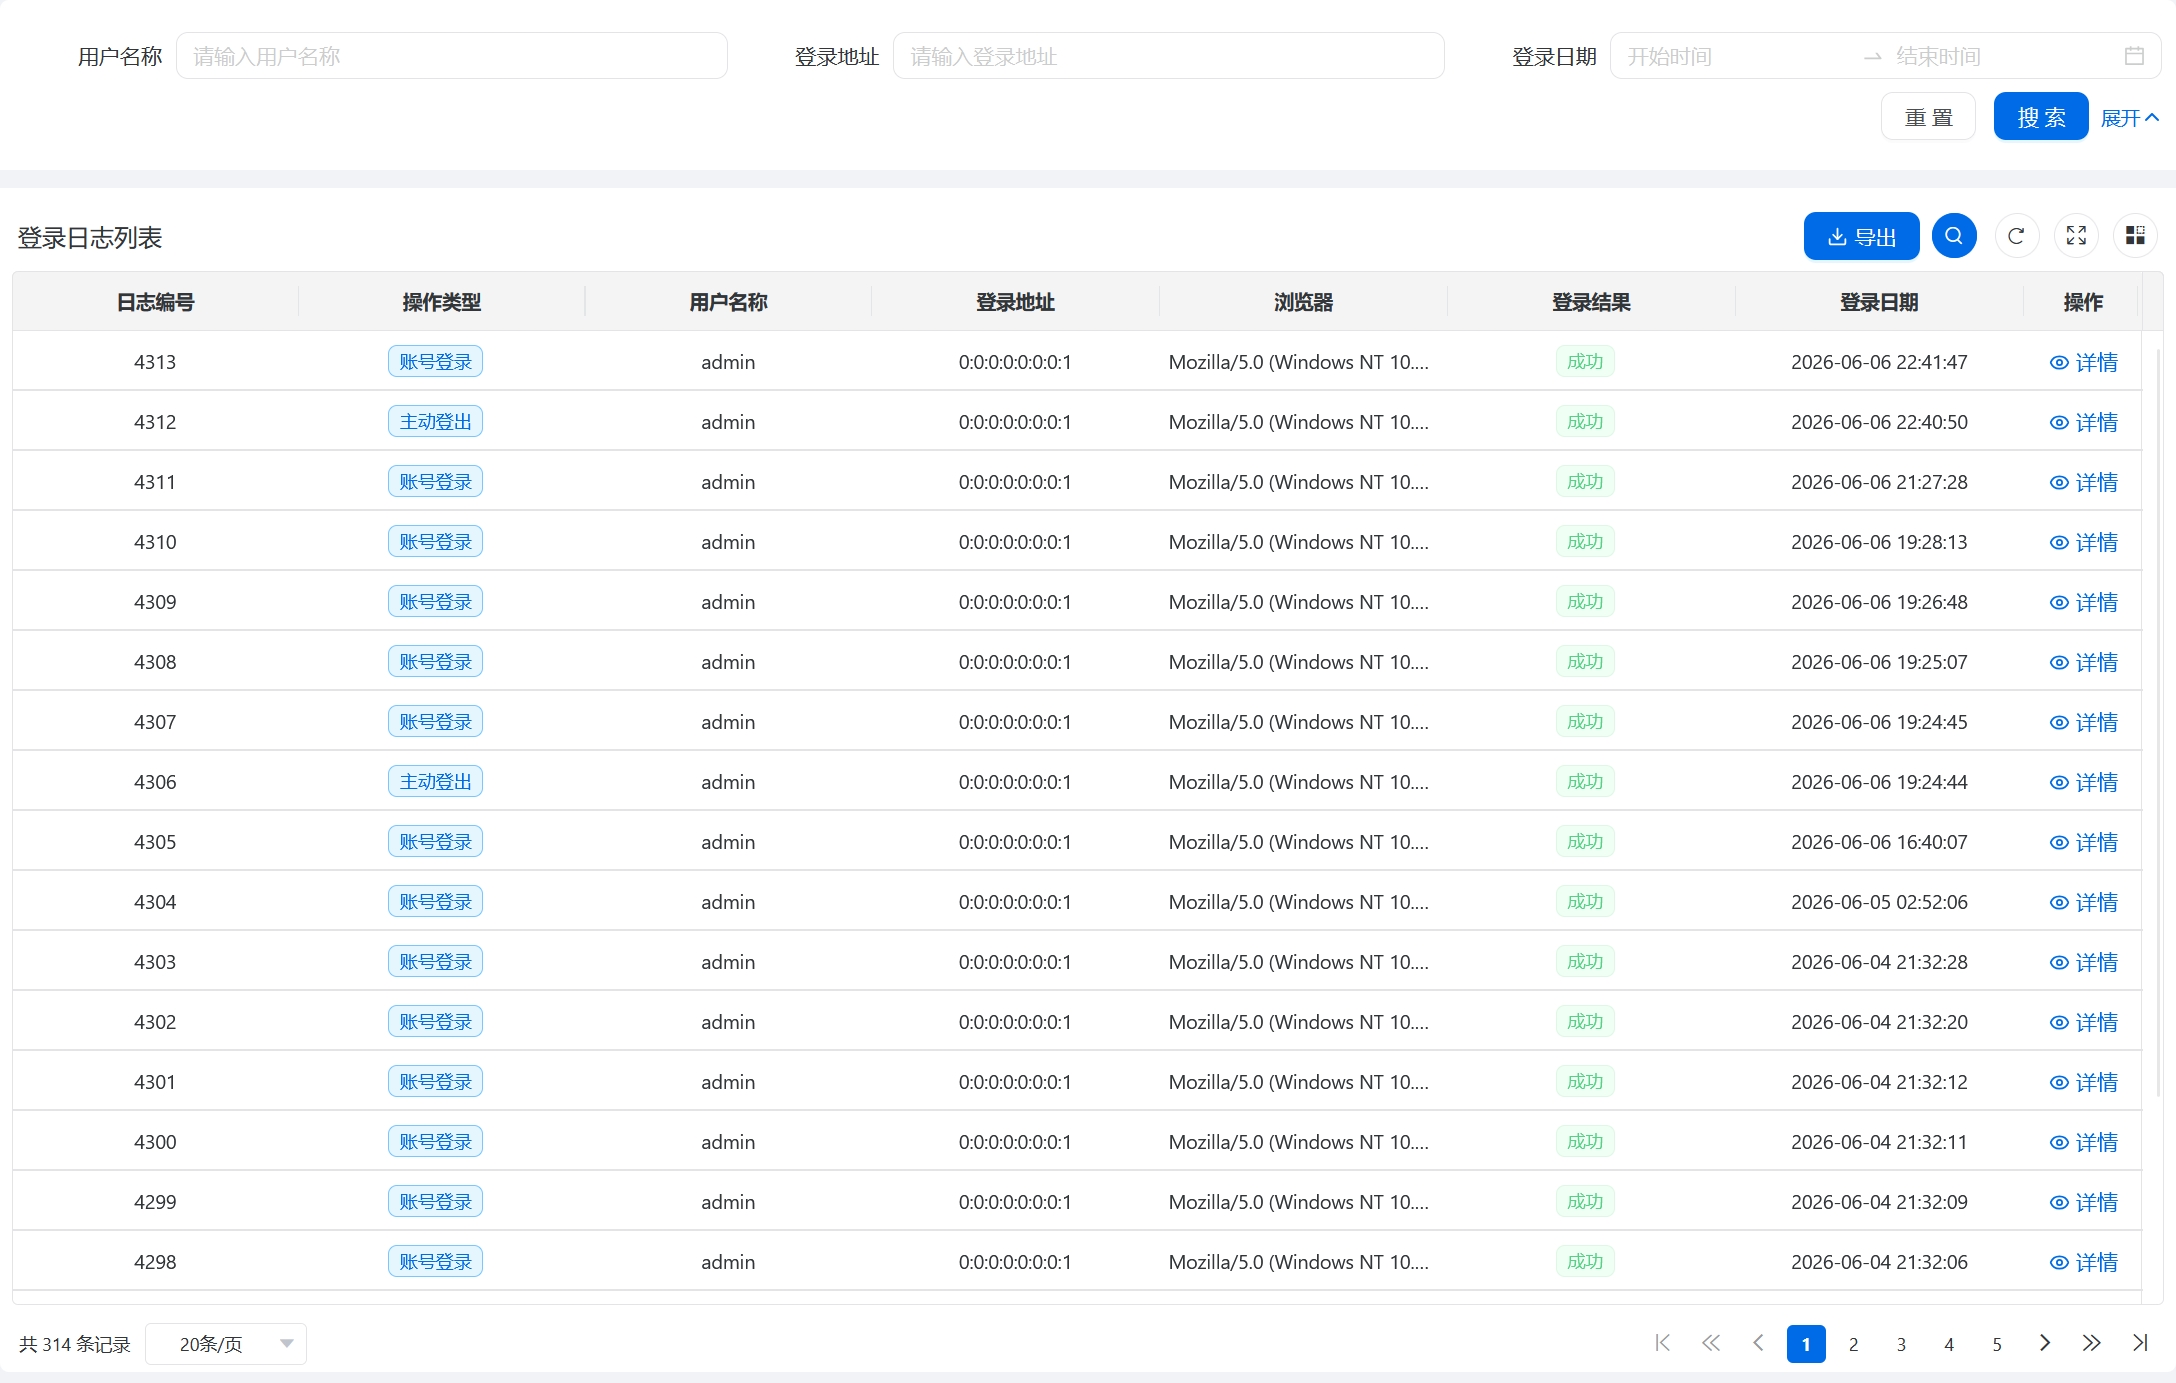
Task: Click the 导出 export button
Action: click(1861, 236)
